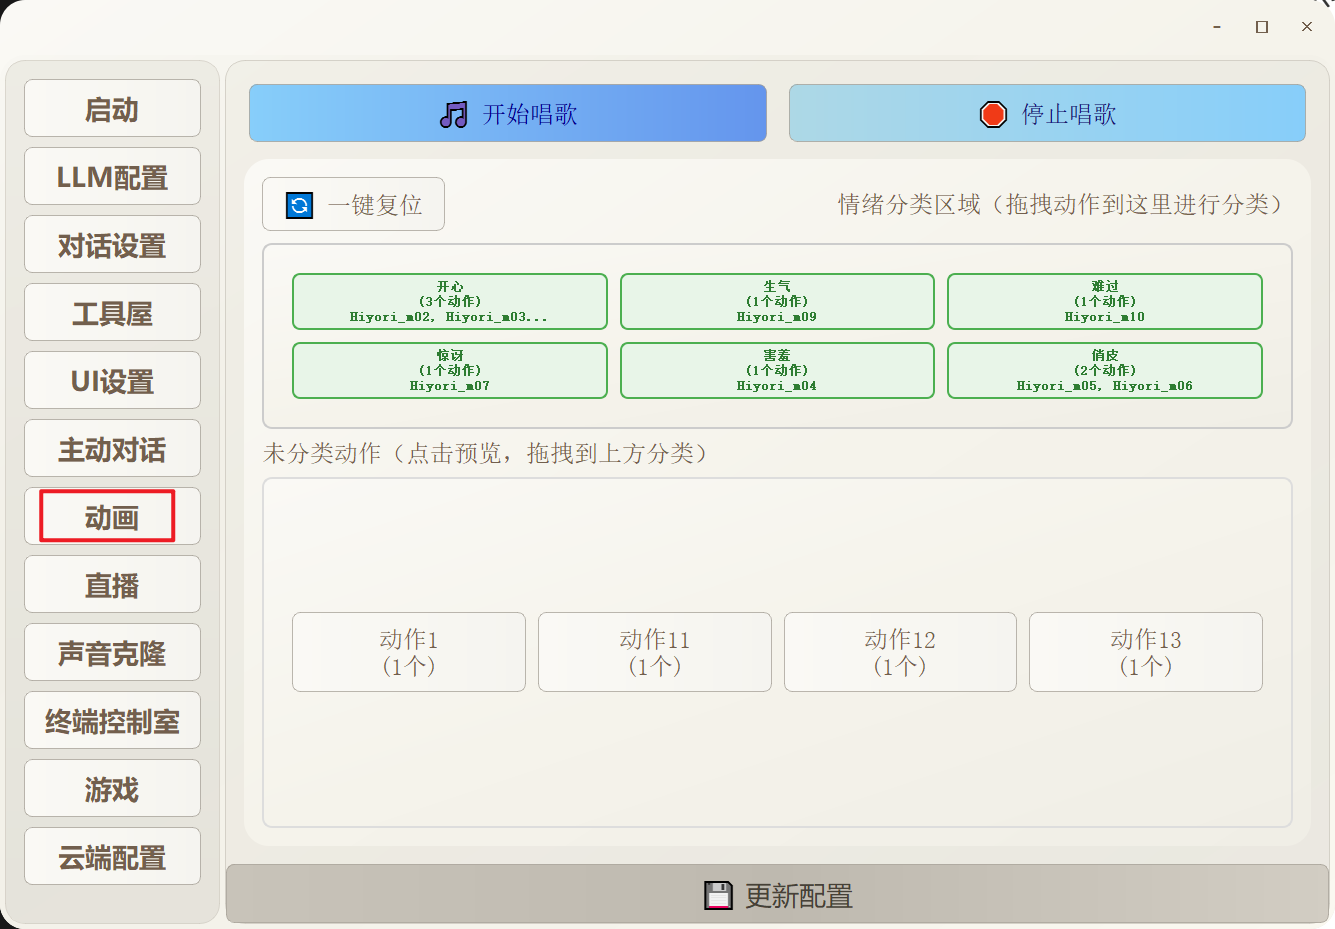Click the stop sign icon to stop singing
Viewport: 1335px width, 929px height.
pyautogui.click(x=992, y=113)
